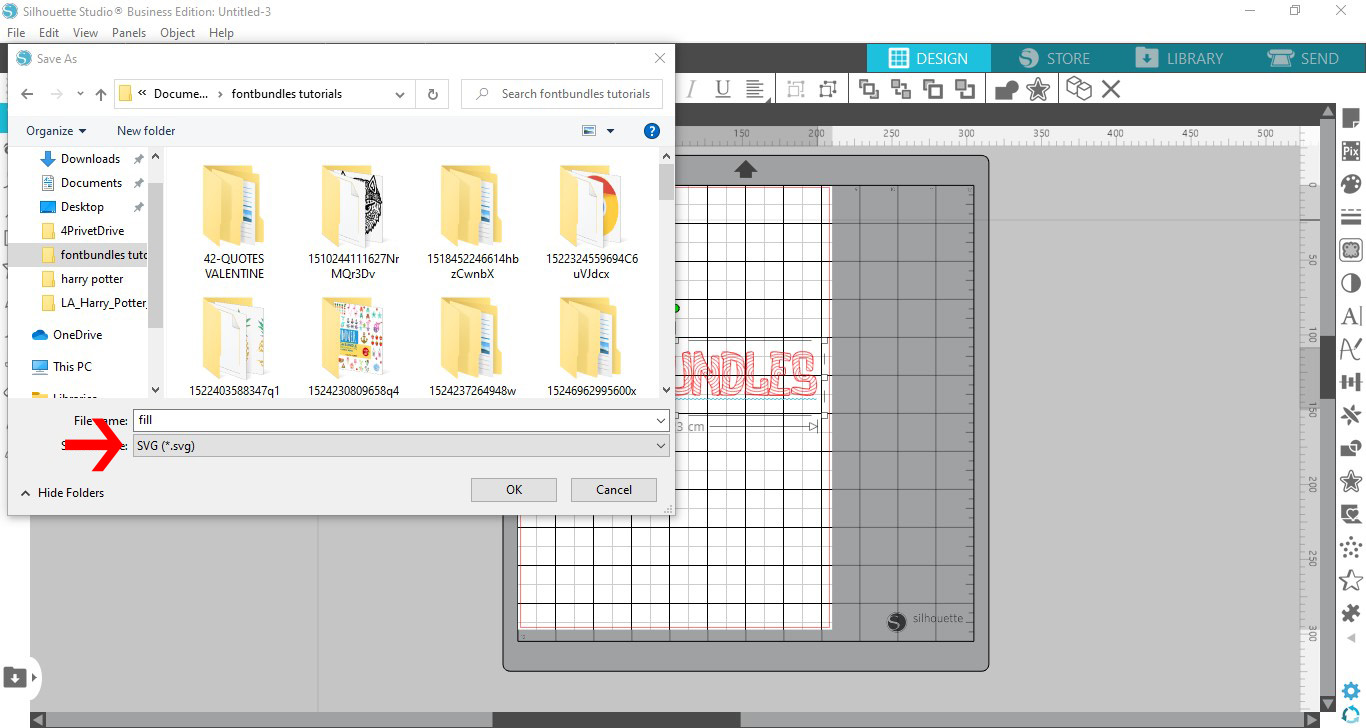Viewport: 1366px width, 728px height.
Task: Collapse folders with Hide Folders
Action: (62, 493)
